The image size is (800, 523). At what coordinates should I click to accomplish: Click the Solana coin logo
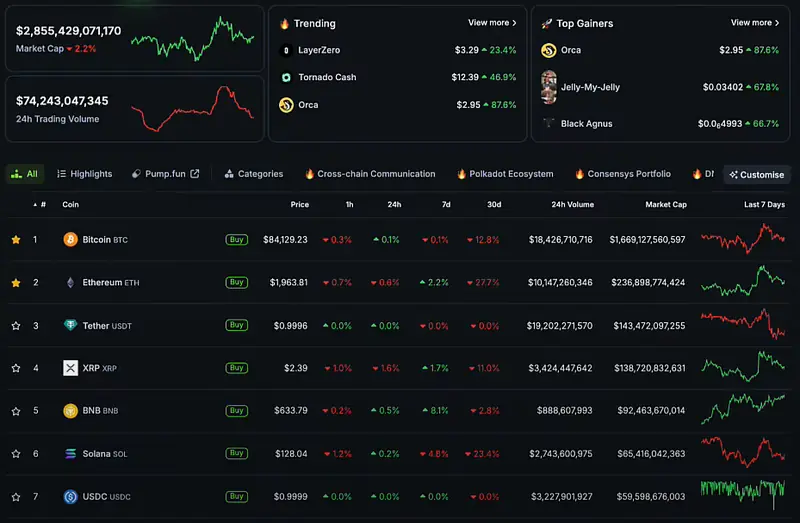70,453
